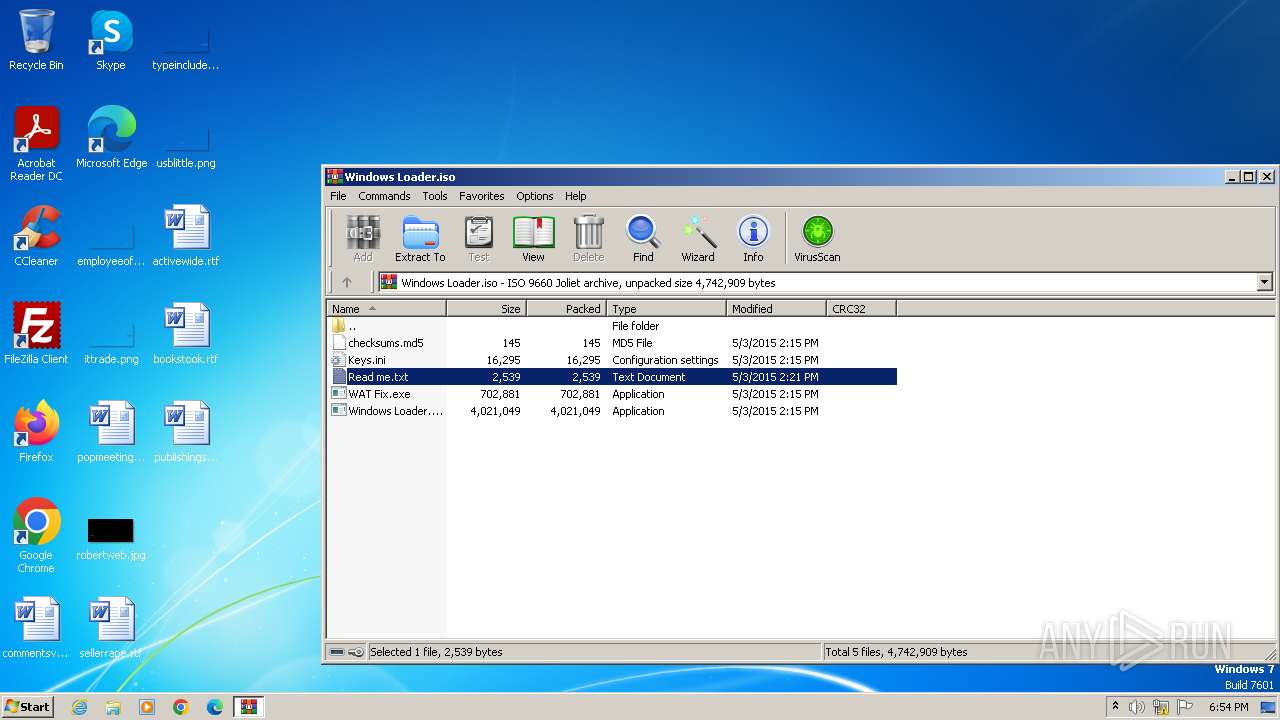Open the View toolbar icon
This screenshot has width=1280, height=720.
pos(533,239)
